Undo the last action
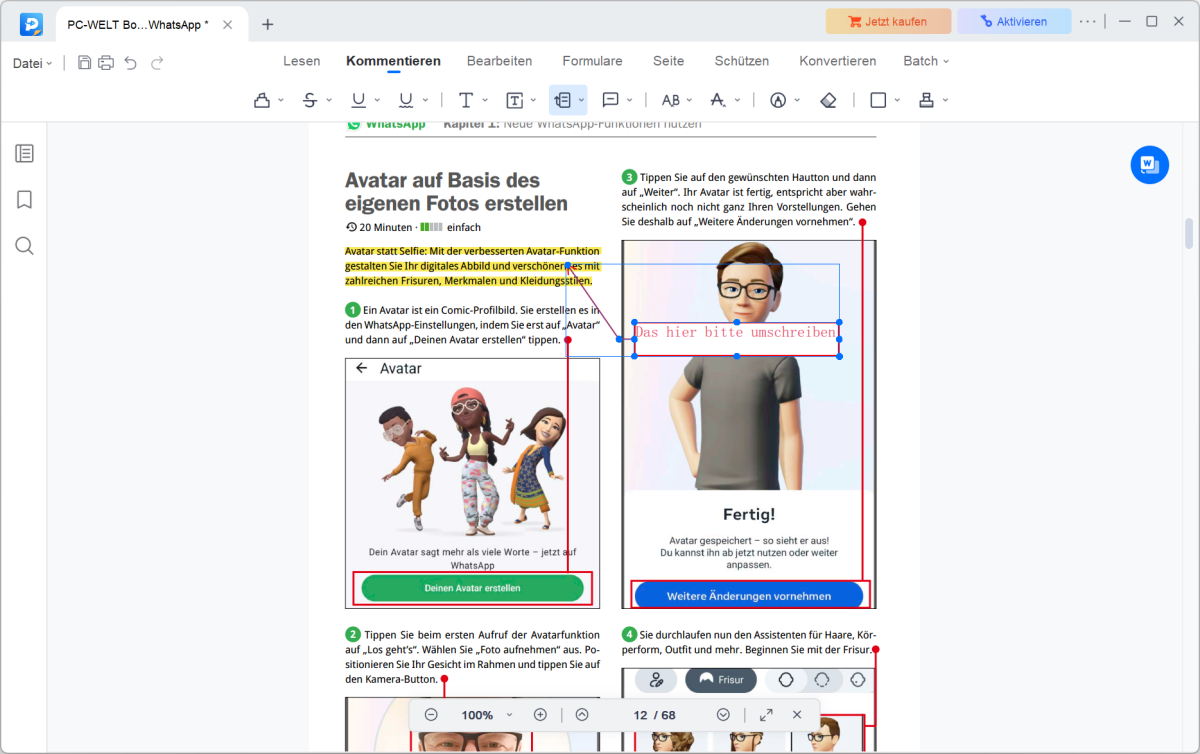This screenshot has height=754, width=1200. click(131, 62)
